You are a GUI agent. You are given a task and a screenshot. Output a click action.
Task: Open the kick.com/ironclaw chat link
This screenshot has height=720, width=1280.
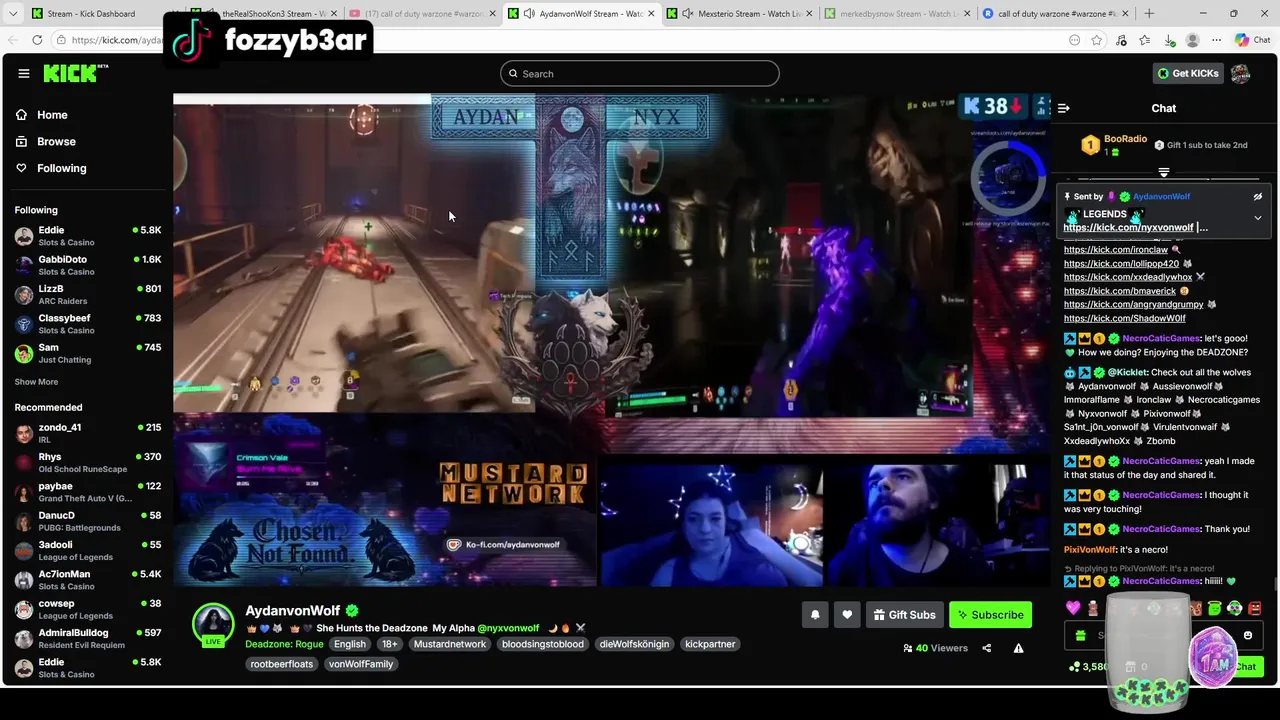coord(1115,250)
